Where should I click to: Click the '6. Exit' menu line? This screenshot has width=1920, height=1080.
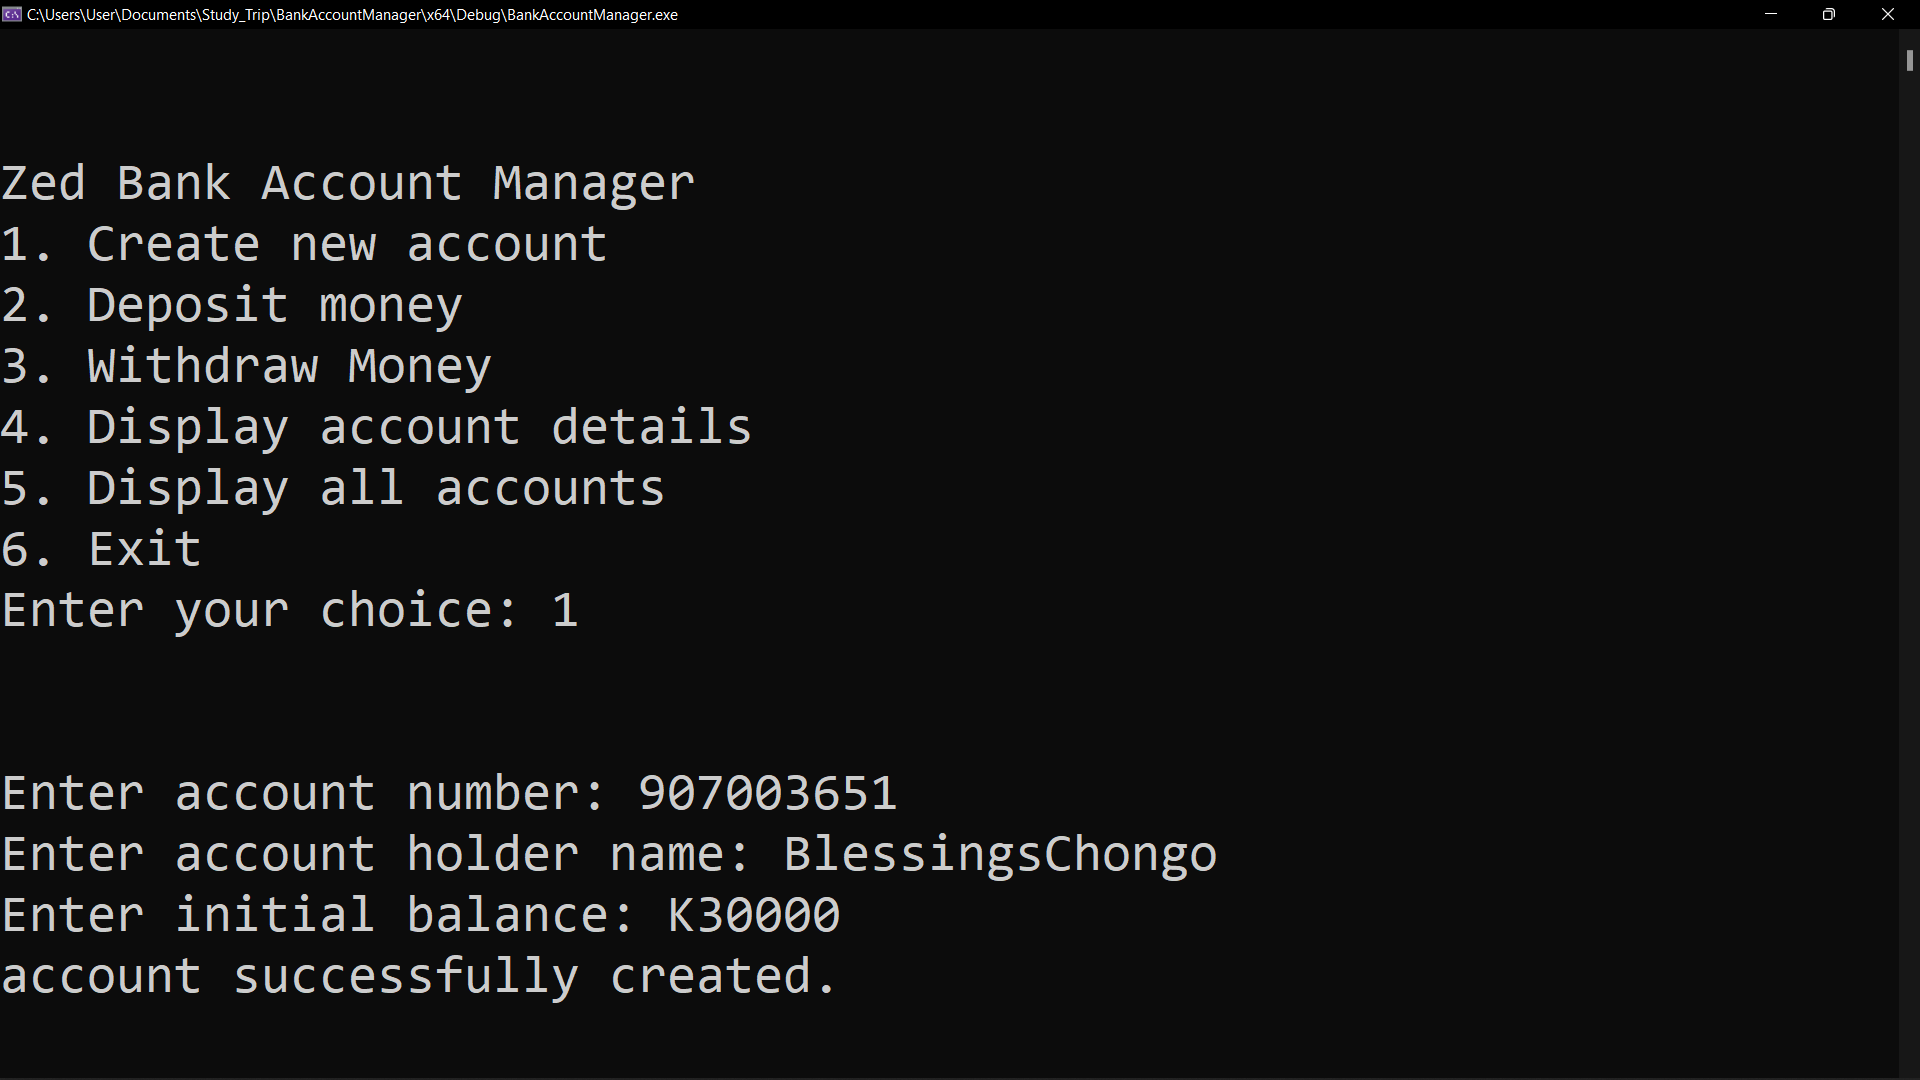pos(101,550)
